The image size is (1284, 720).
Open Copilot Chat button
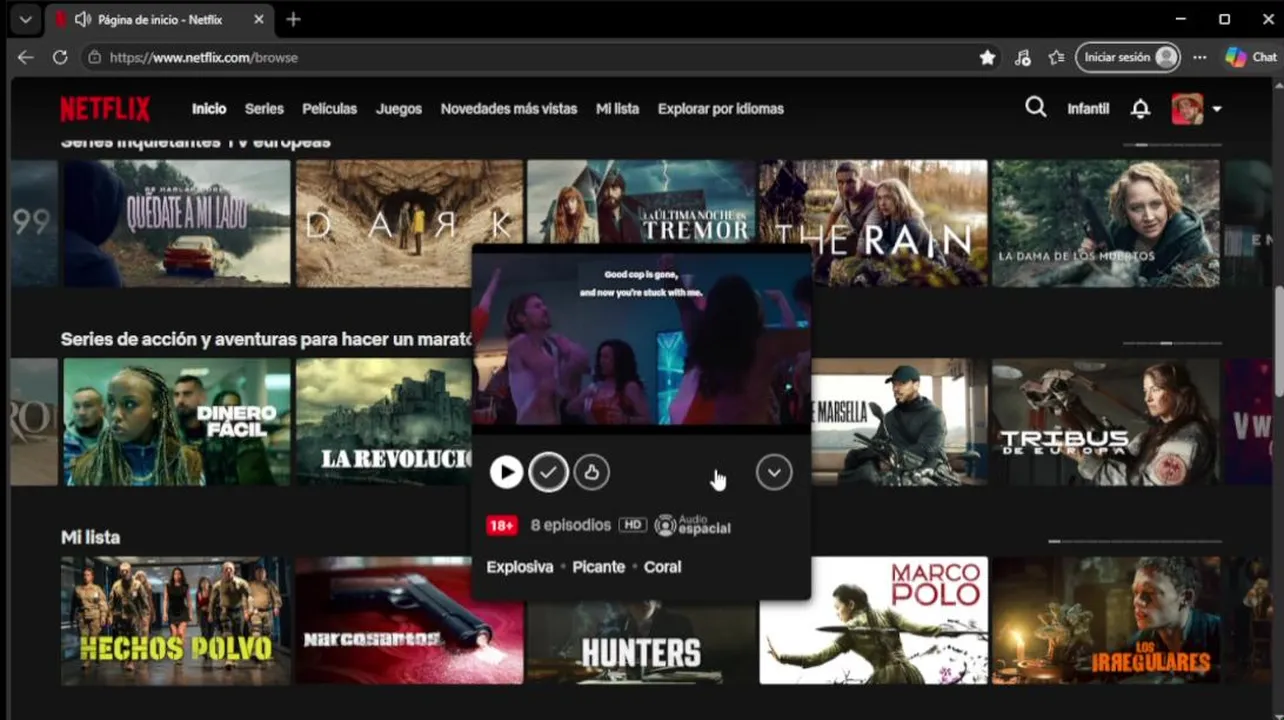pos(1251,57)
